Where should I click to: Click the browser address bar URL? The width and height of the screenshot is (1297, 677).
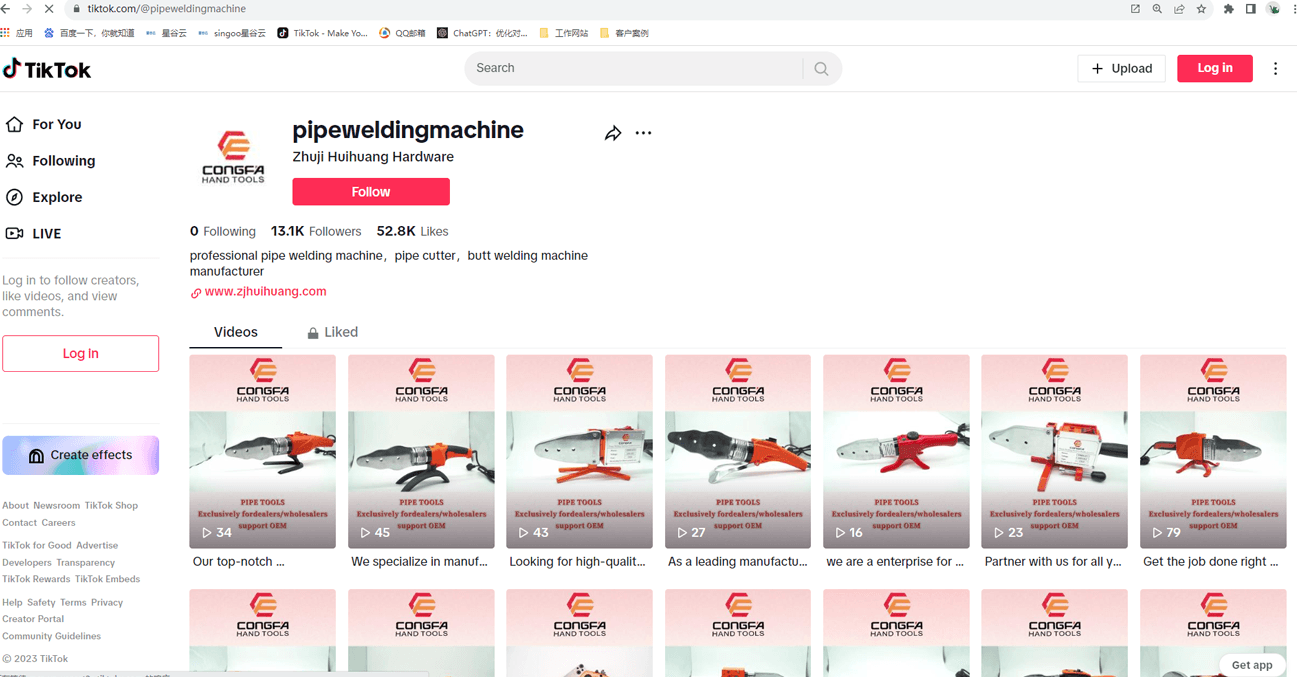166,9
